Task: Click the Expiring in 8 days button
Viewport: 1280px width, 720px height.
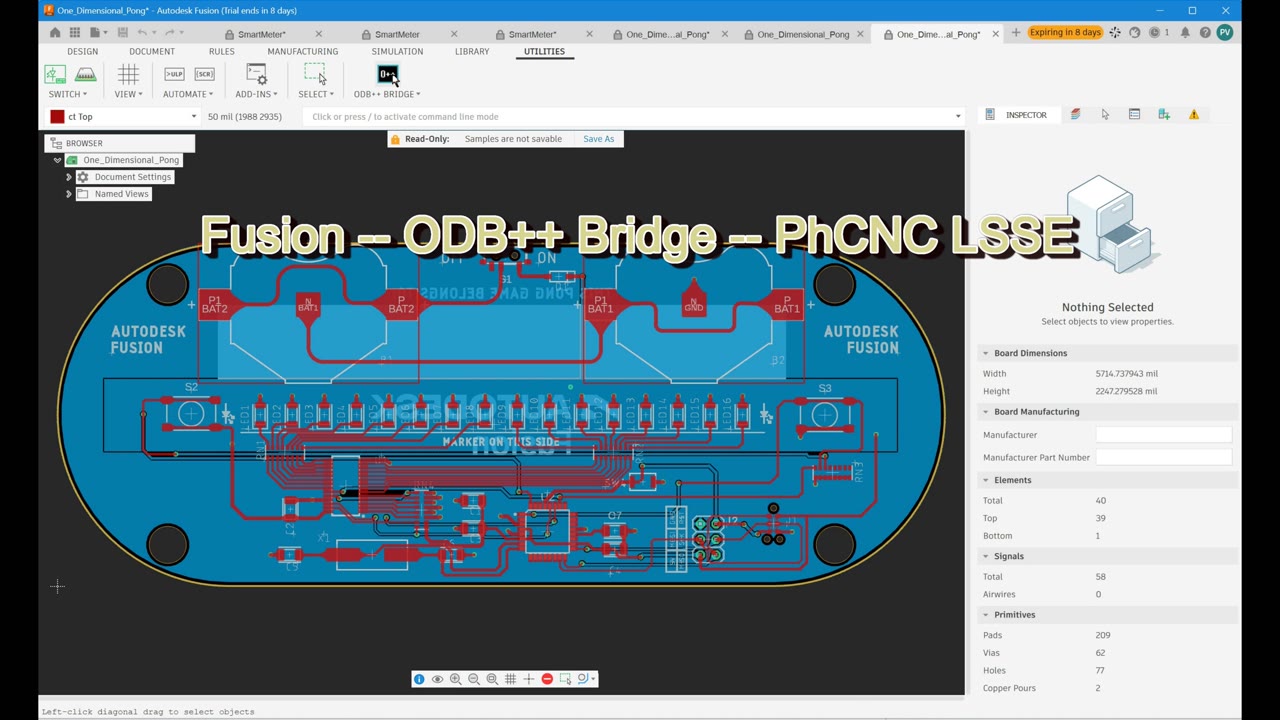Action: (x=1064, y=33)
